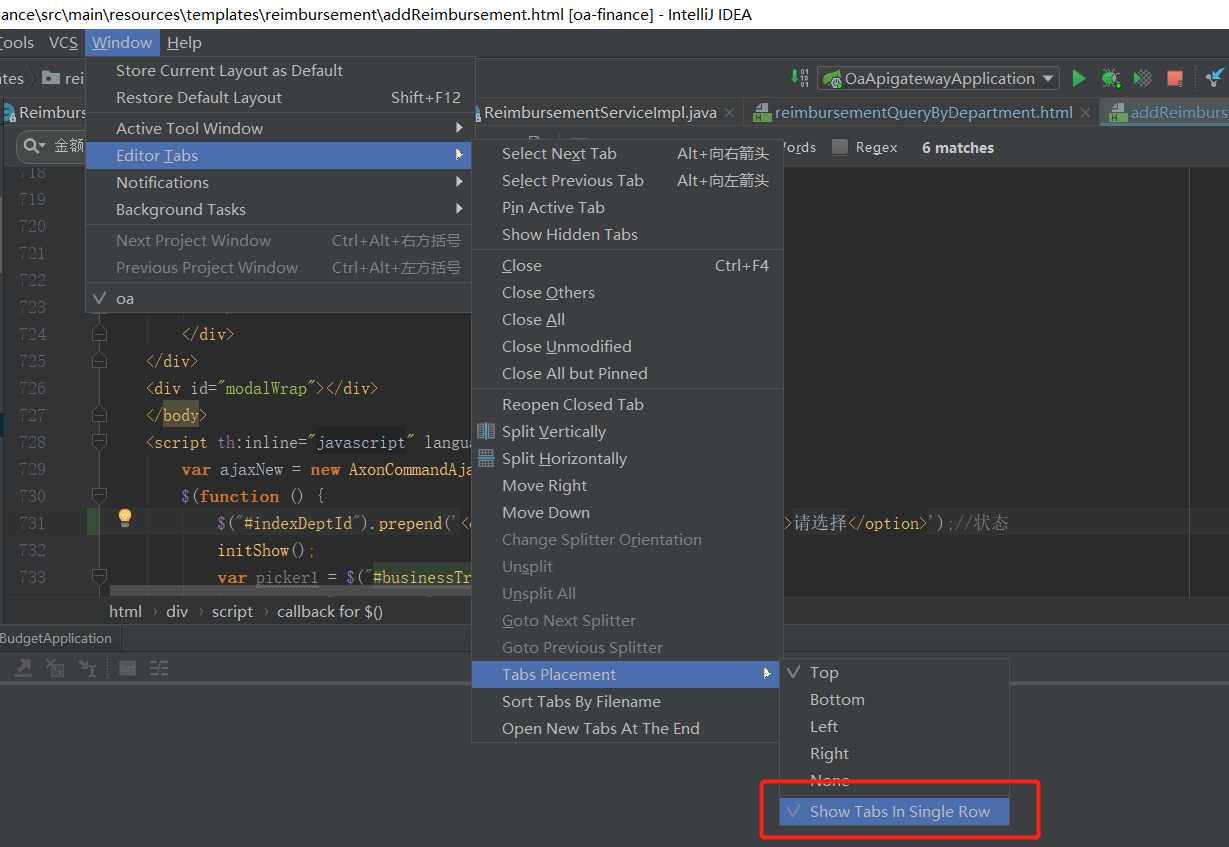Choose Move Right
Viewport: 1229px width, 847px height.
click(626, 486)
